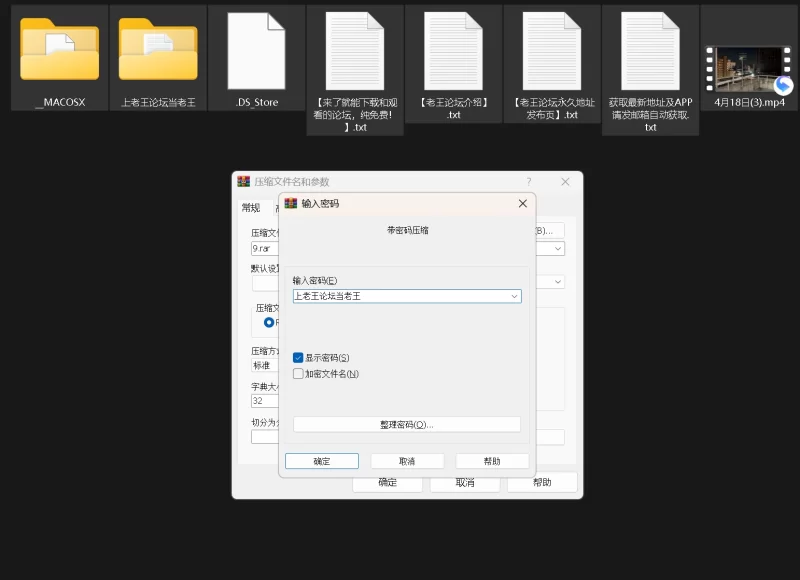Viewport: 800px width, 580px height.
Task: Open the __MACOSX folder icon
Action: (59, 50)
